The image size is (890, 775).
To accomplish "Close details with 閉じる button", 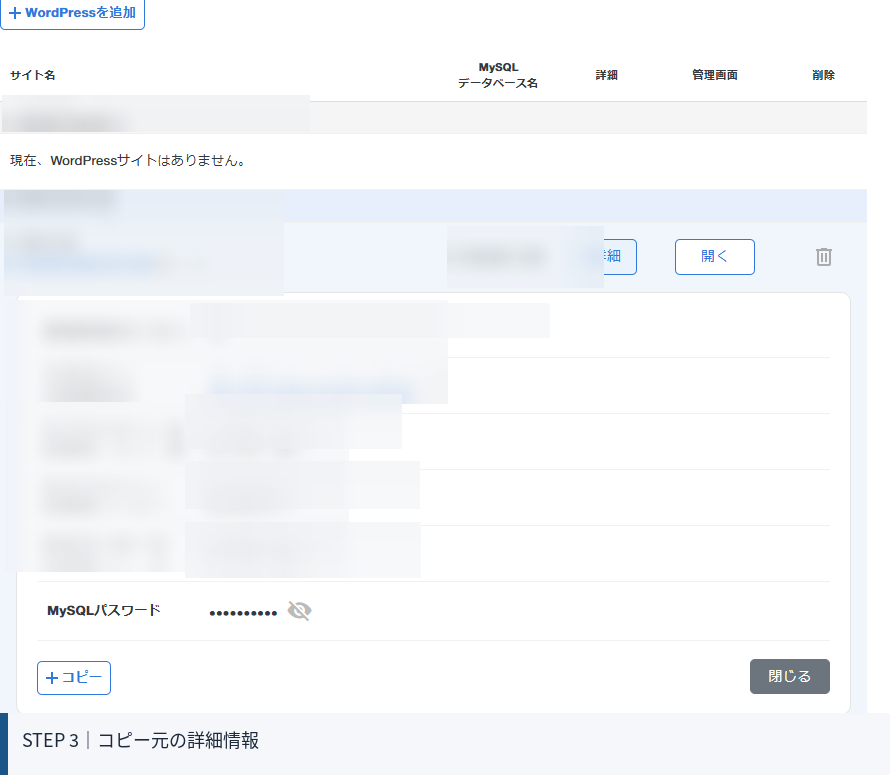I will point(790,676).
